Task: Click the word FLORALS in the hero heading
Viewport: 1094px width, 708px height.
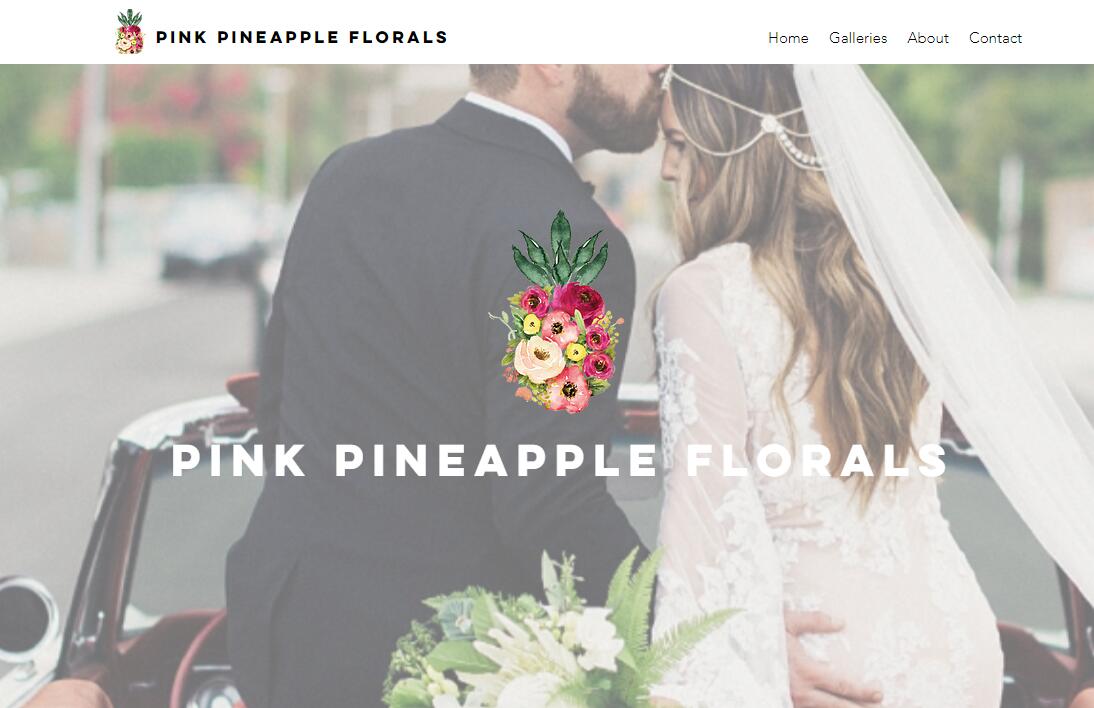Action: [x=817, y=460]
